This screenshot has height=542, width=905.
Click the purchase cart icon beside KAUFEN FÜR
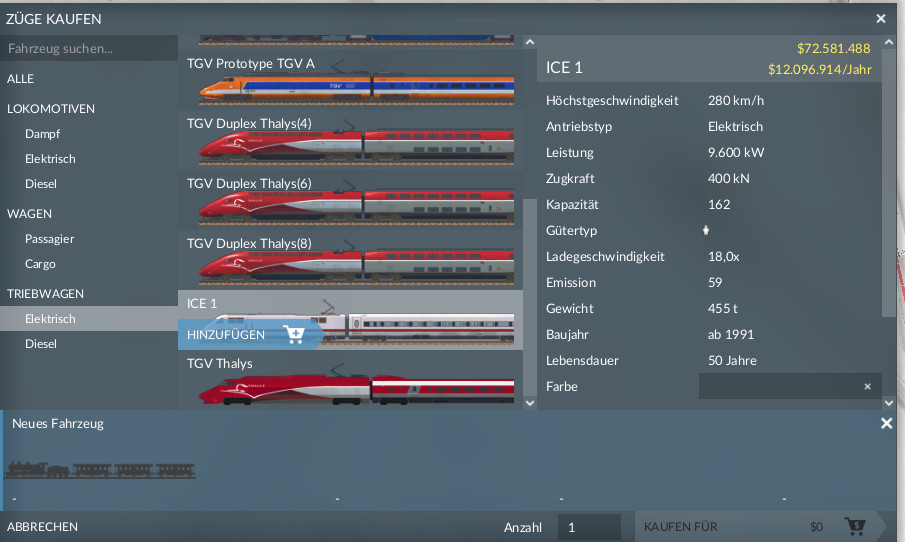point(855,526)
